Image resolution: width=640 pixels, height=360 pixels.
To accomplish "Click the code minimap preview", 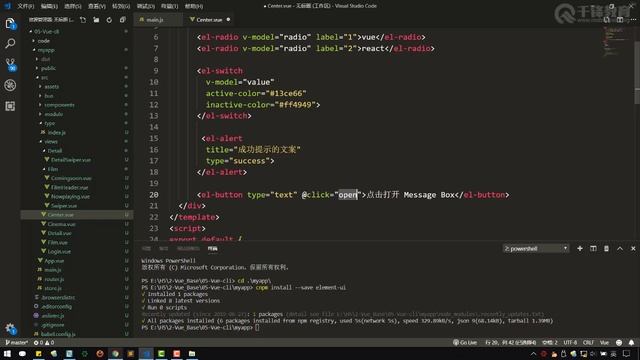I will tap(618, 41).
